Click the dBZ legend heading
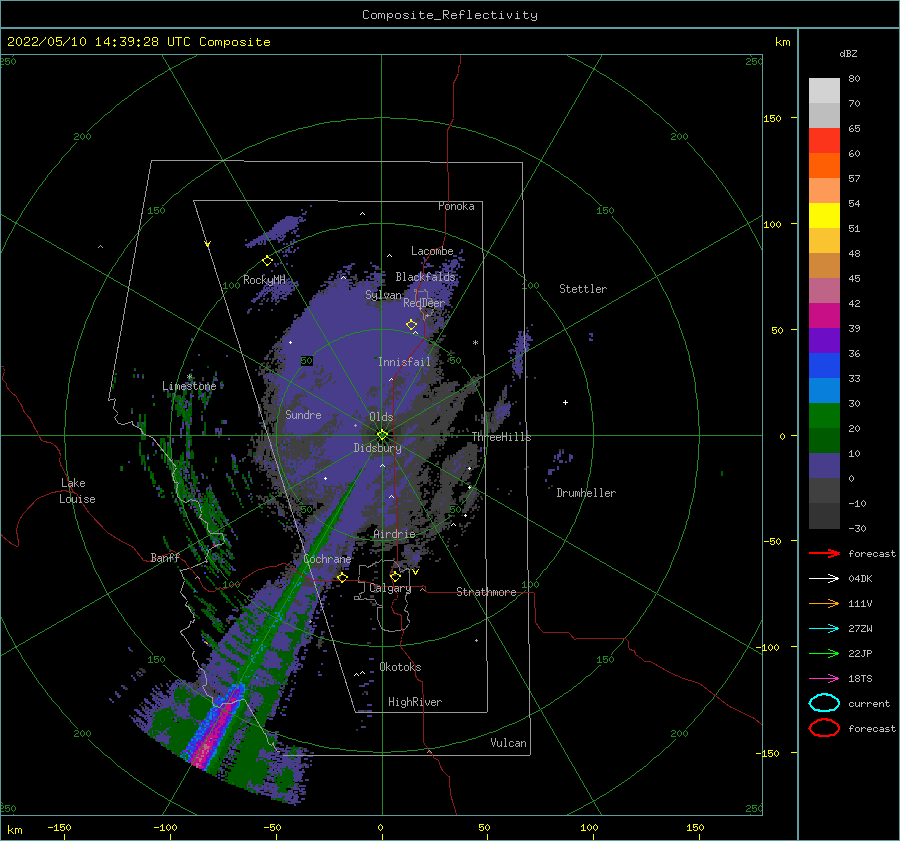Screen dimensions: 900x841 pyautogui.click(x=848, y=53)
